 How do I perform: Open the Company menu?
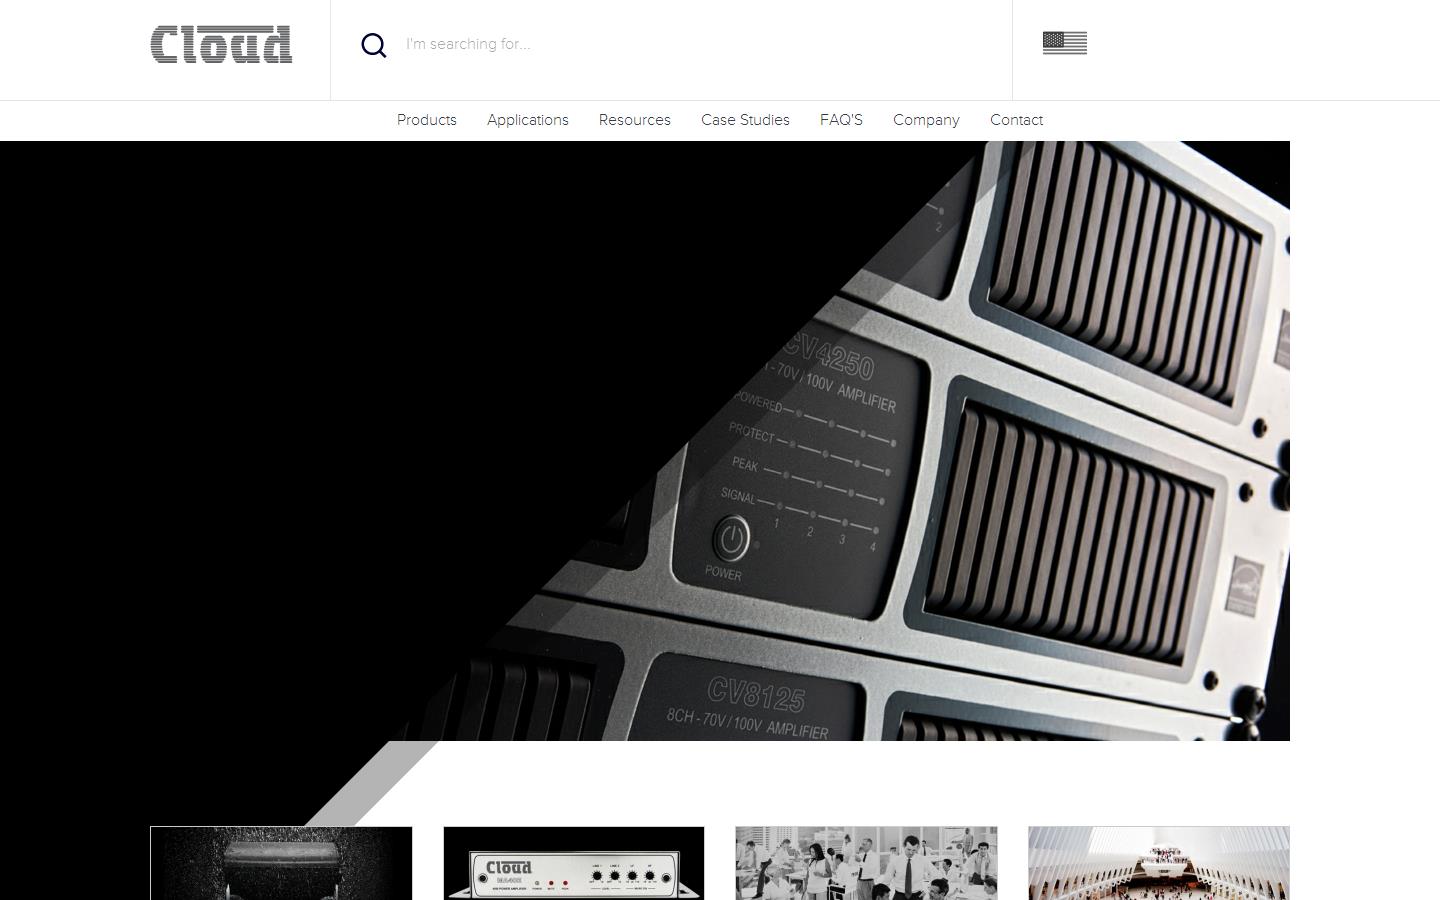point(926,120)
